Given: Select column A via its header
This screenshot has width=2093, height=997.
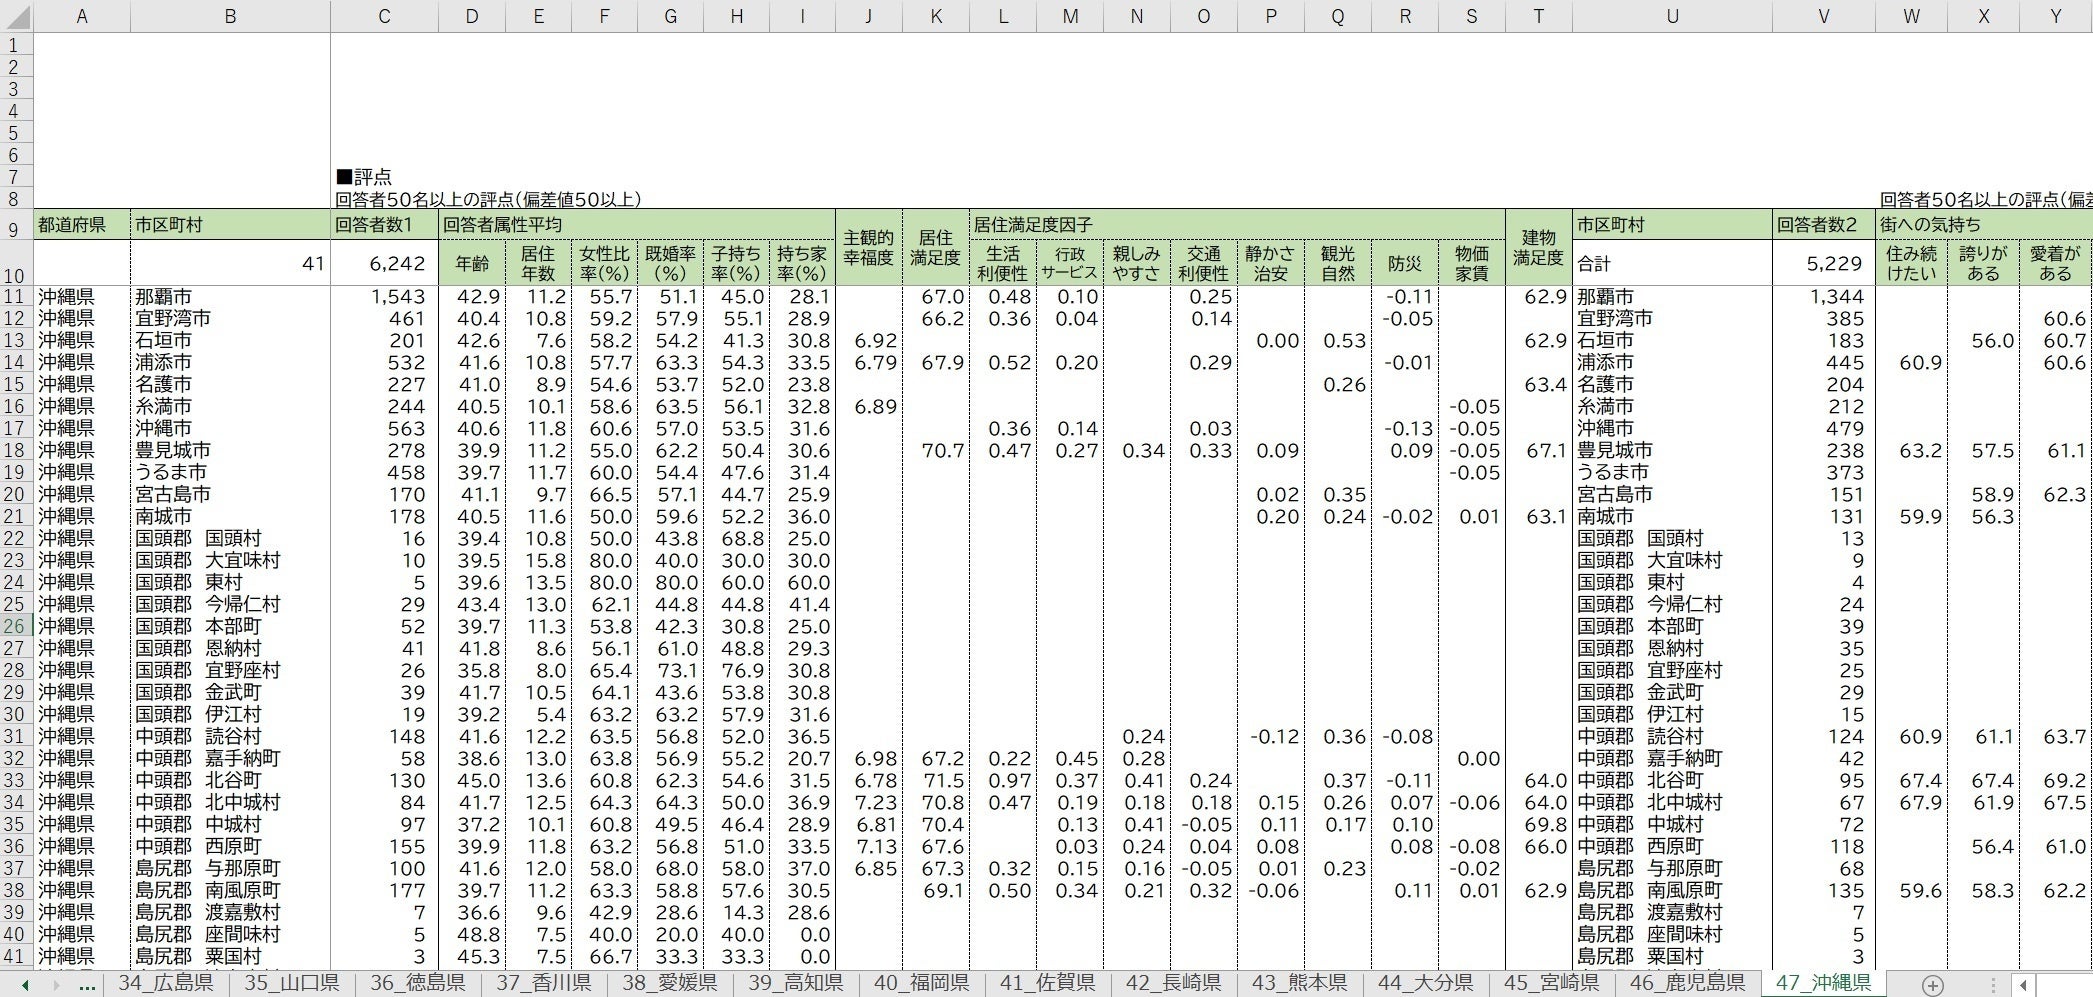Looking at the screenshot, I should 82,16.
